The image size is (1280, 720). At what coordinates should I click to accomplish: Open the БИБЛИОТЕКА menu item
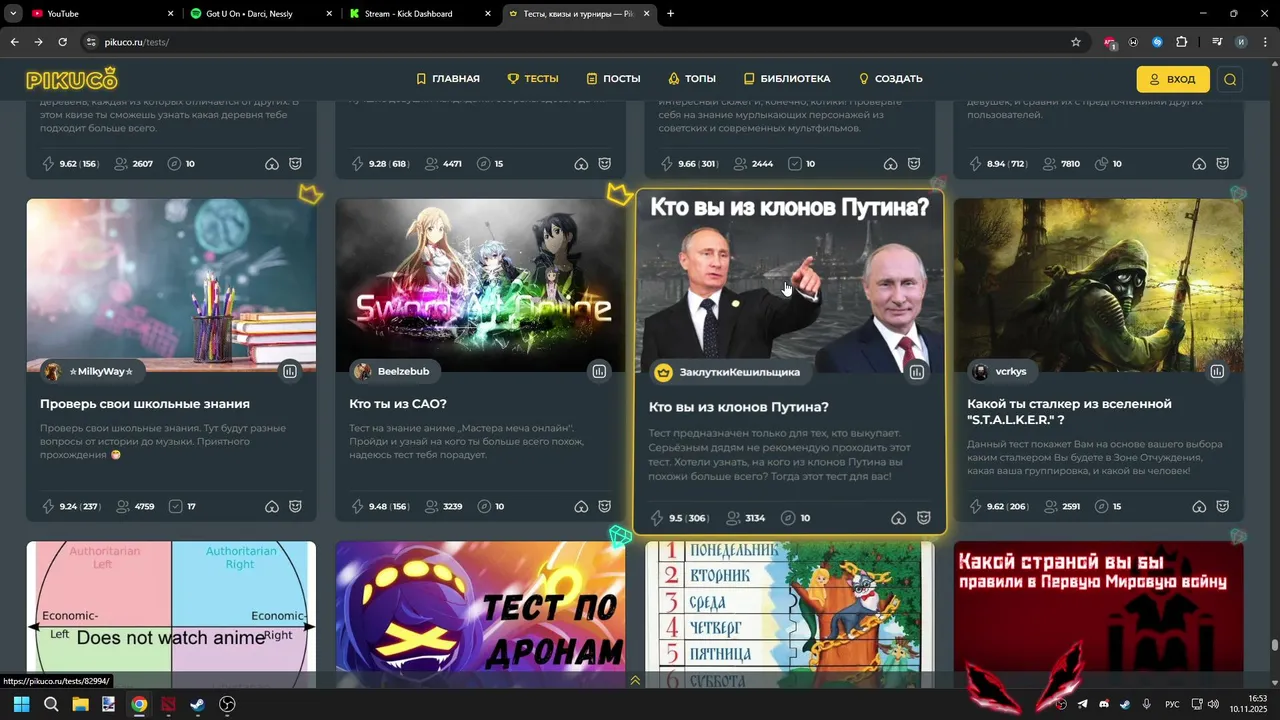pyautogui.click(x=786, y=79)
